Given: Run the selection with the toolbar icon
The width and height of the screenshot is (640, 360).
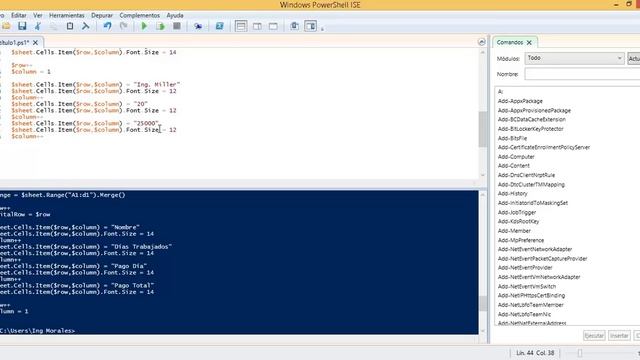Looking at the screenshot, I should tap(160, 26).
